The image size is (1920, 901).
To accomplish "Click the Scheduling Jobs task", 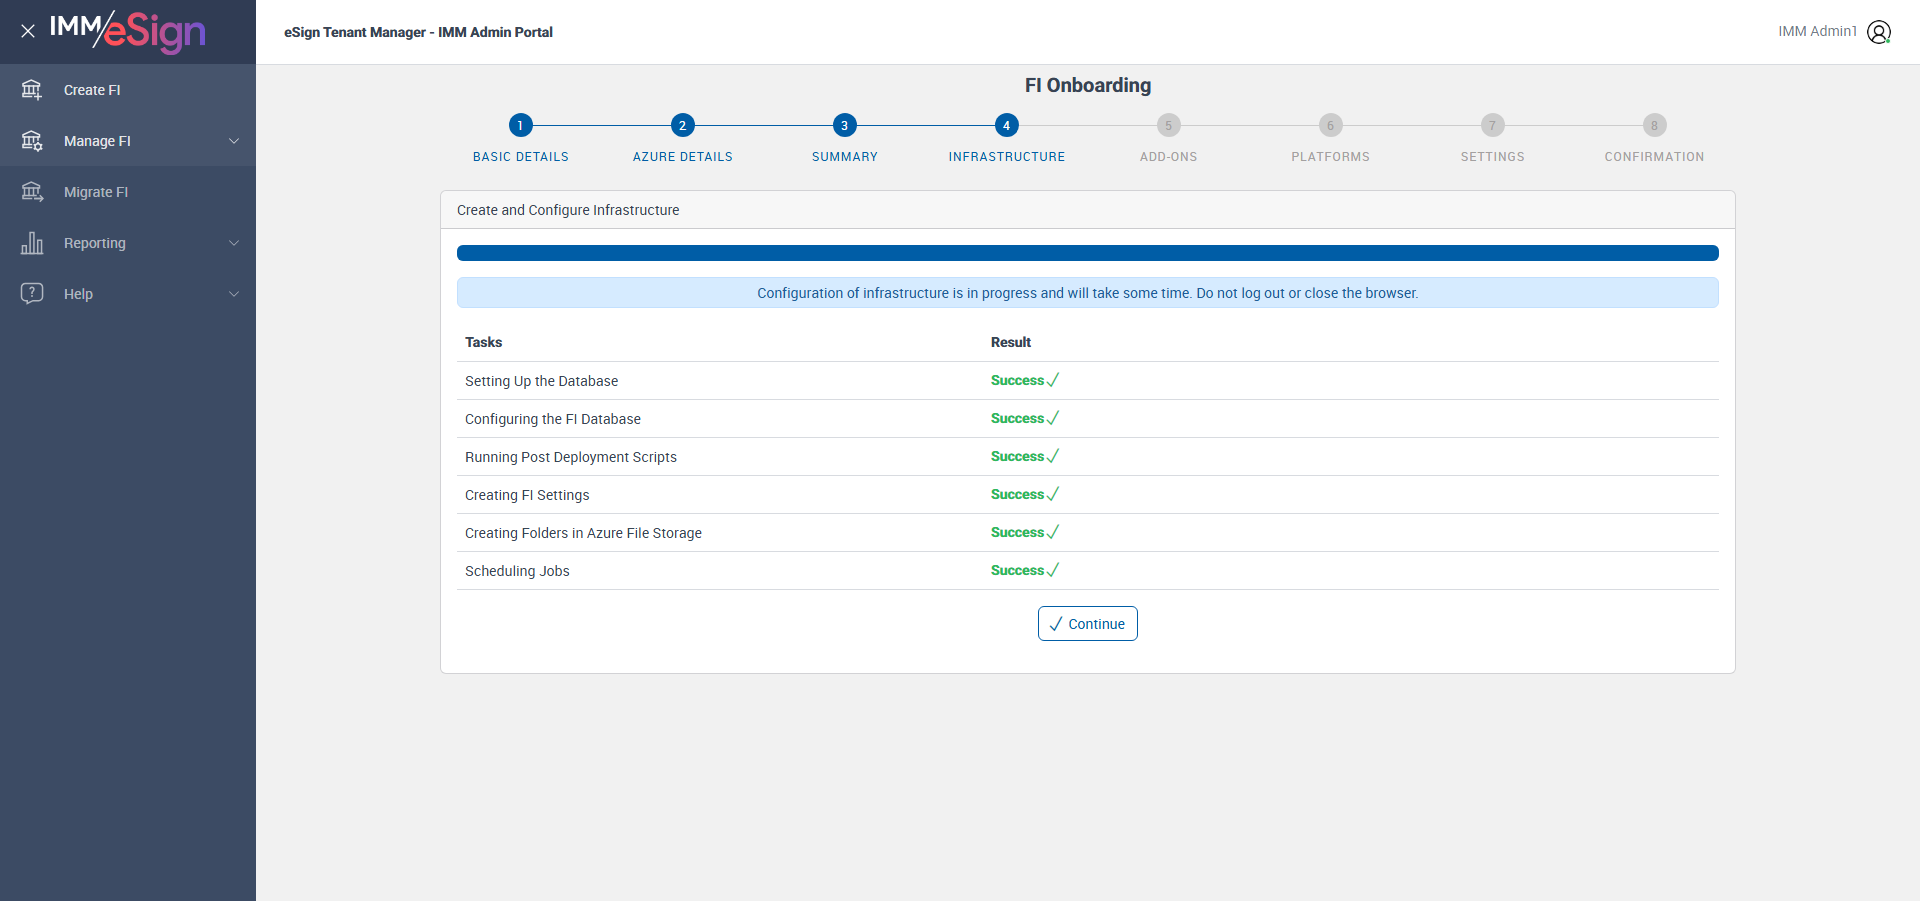I will (517, 571).
